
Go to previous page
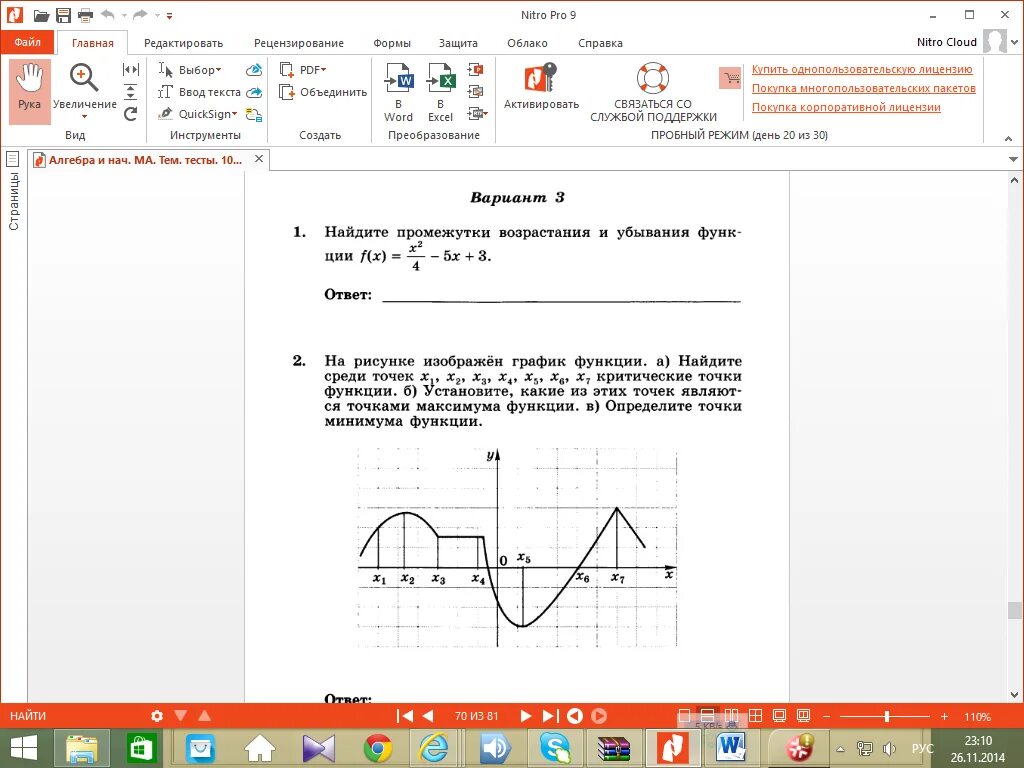[428, 716]
